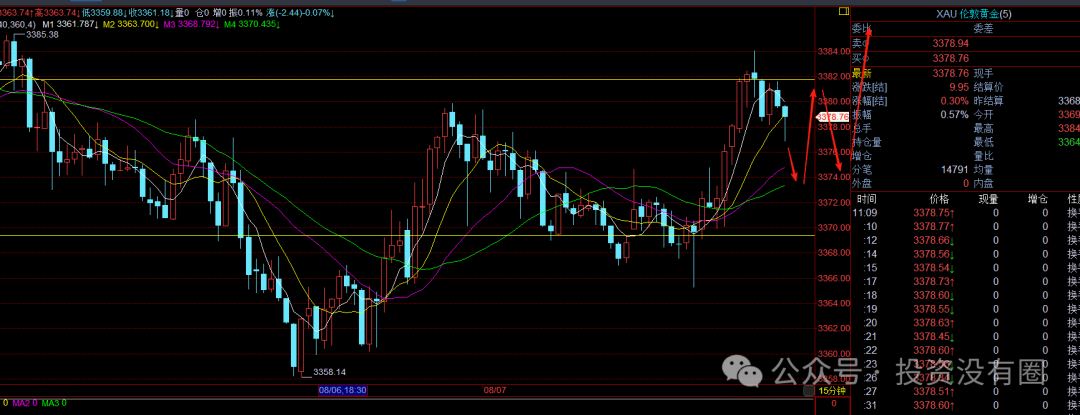Click the 低3359.88 value in header
The height and width of the screenshot is (415, 1080).
click(106, 13)
